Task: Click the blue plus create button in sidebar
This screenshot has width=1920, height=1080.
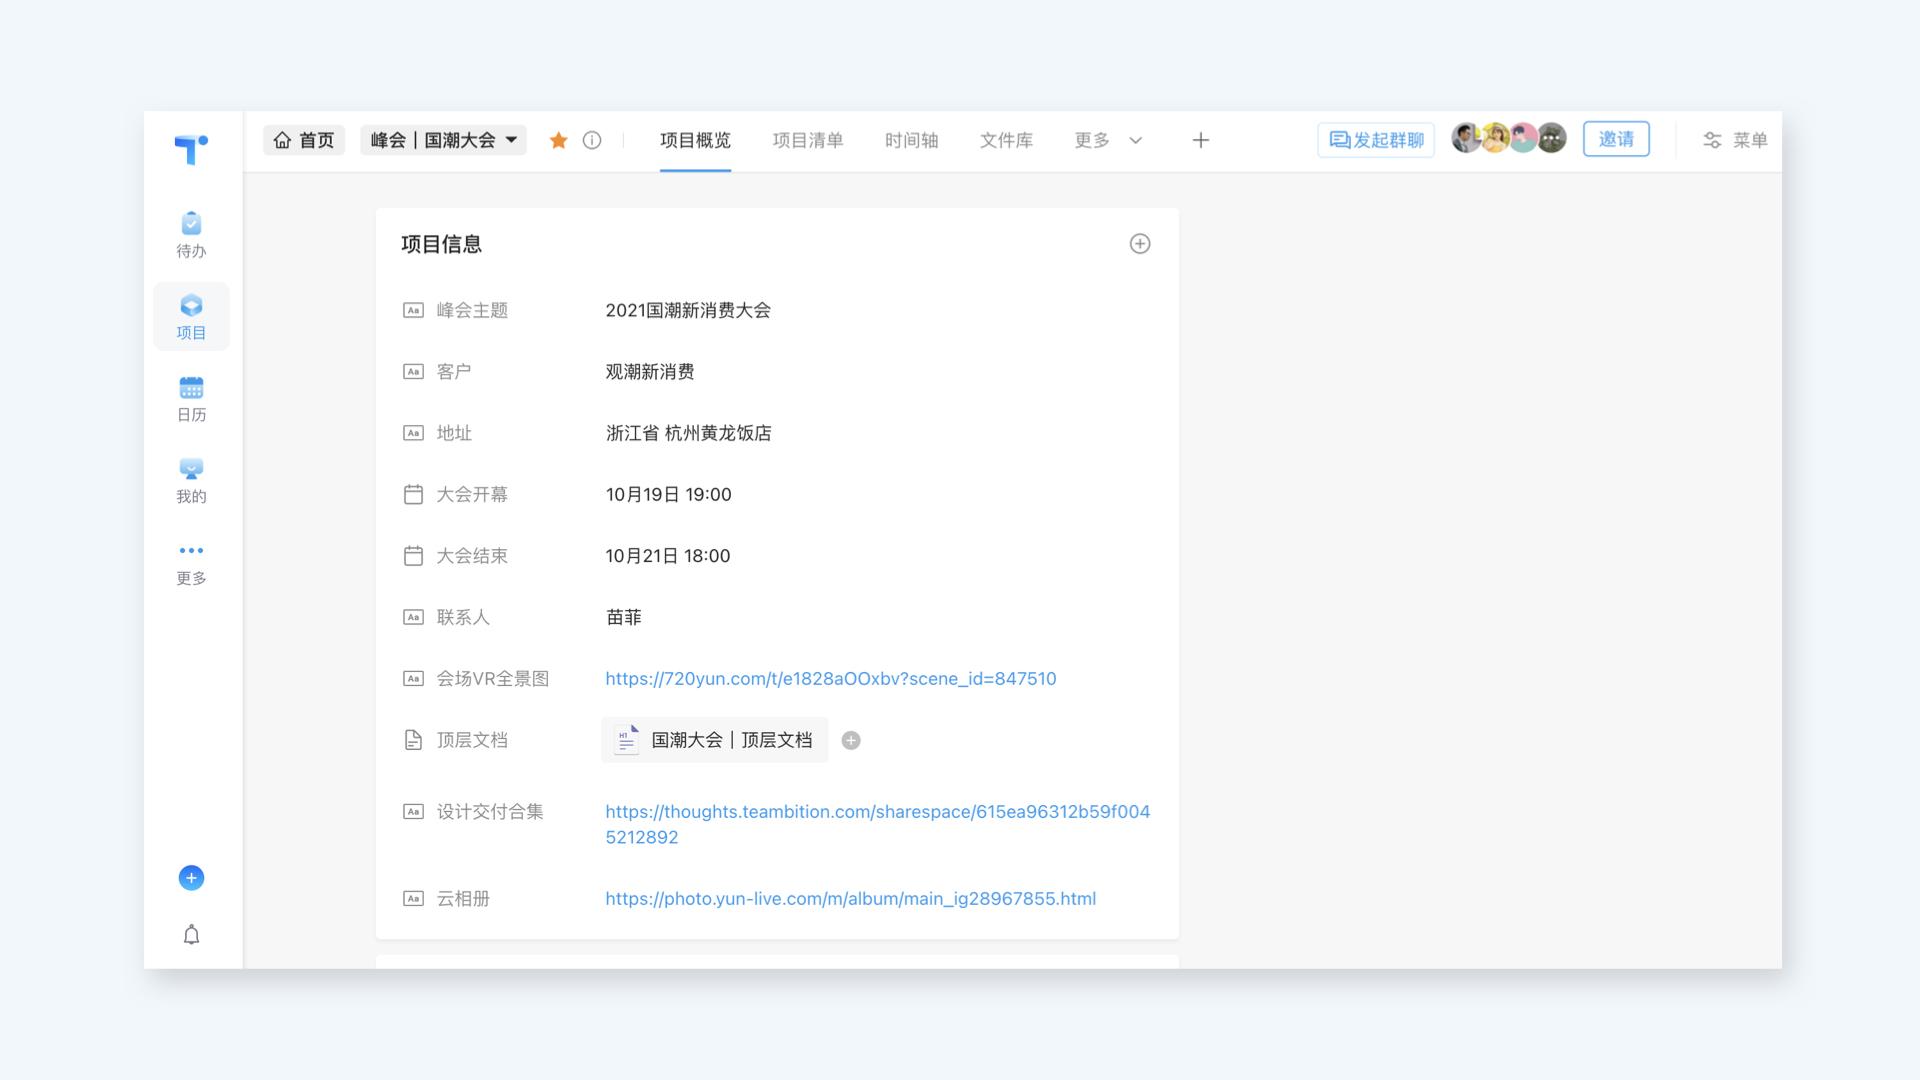Action: click(191, 878)
